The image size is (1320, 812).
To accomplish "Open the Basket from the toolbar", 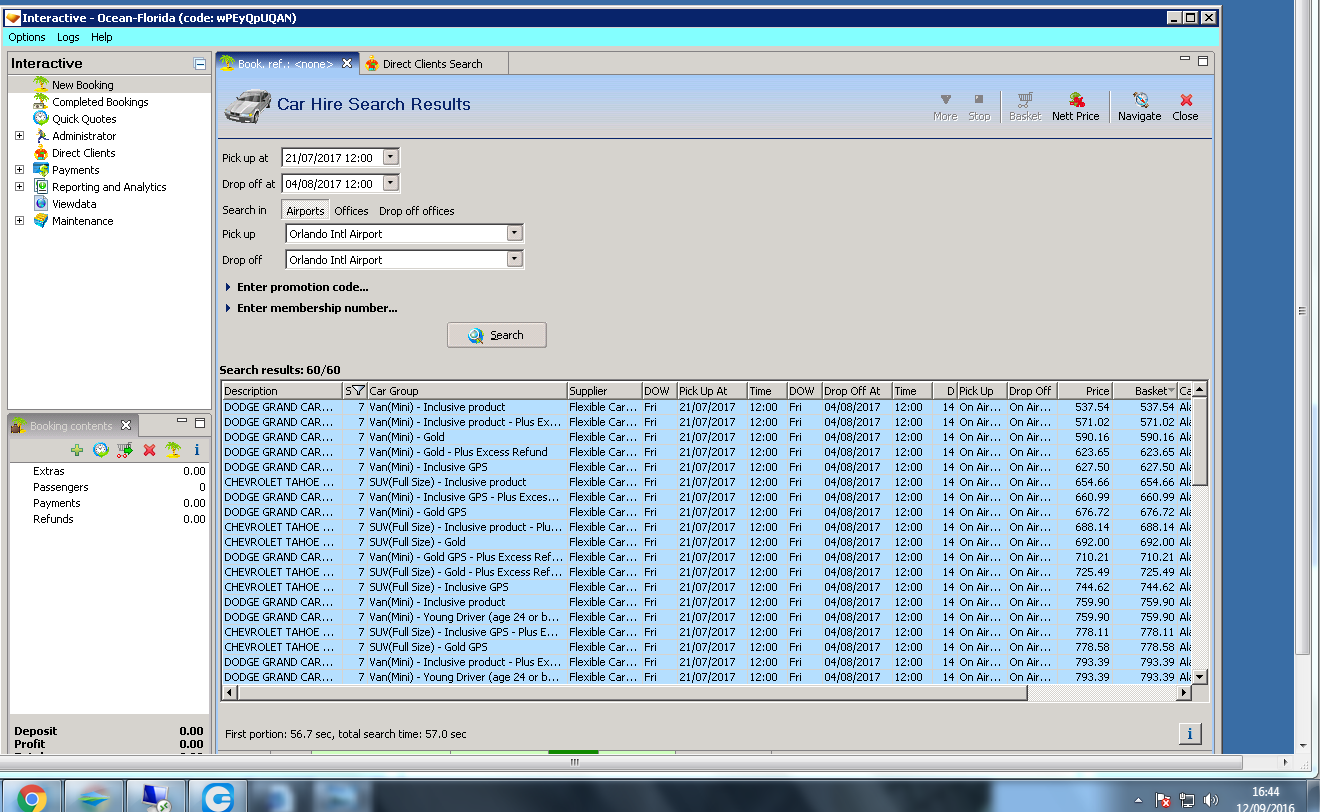I will 1025,107.
